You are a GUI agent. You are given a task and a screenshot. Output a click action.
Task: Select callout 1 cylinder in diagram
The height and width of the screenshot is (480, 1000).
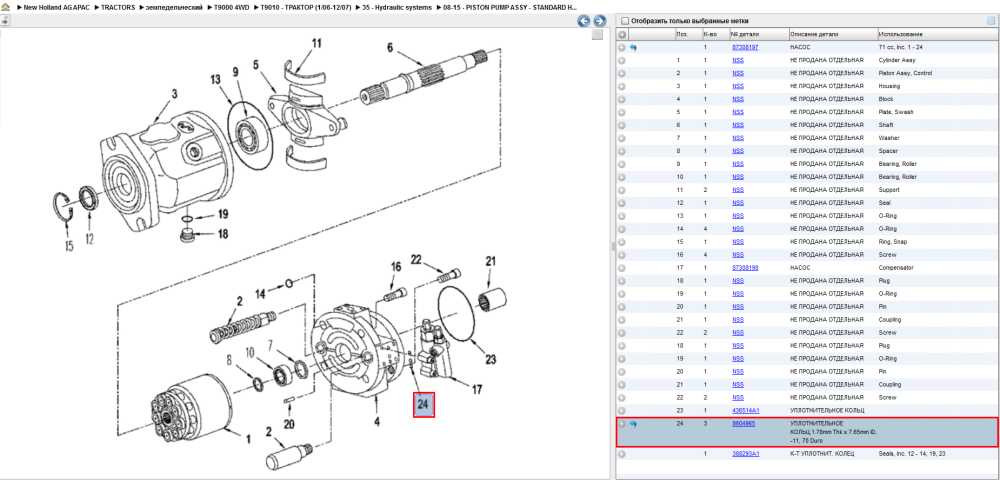247,438
